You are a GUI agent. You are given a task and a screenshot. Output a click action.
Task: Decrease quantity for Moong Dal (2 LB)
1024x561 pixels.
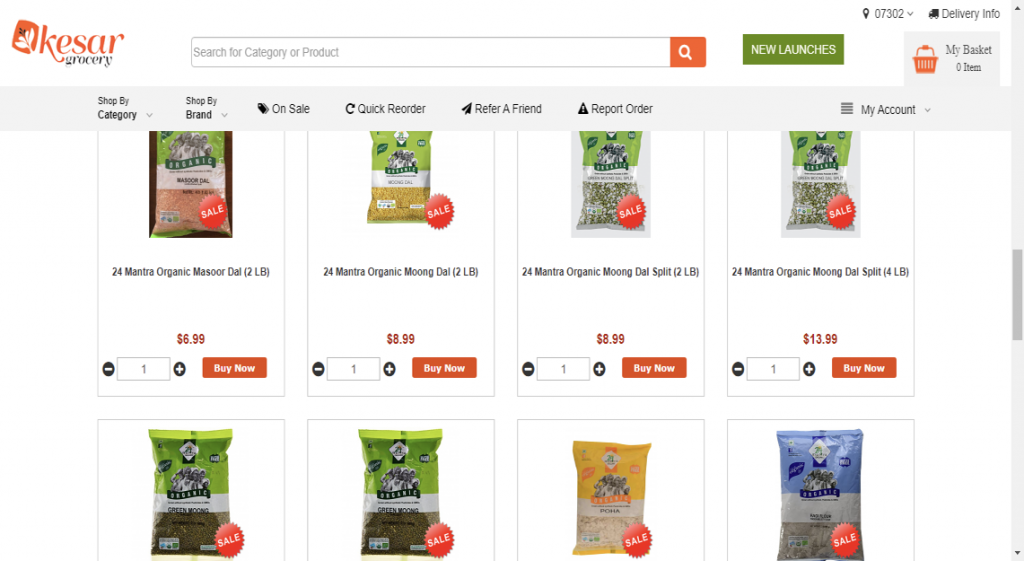[318, 369]
